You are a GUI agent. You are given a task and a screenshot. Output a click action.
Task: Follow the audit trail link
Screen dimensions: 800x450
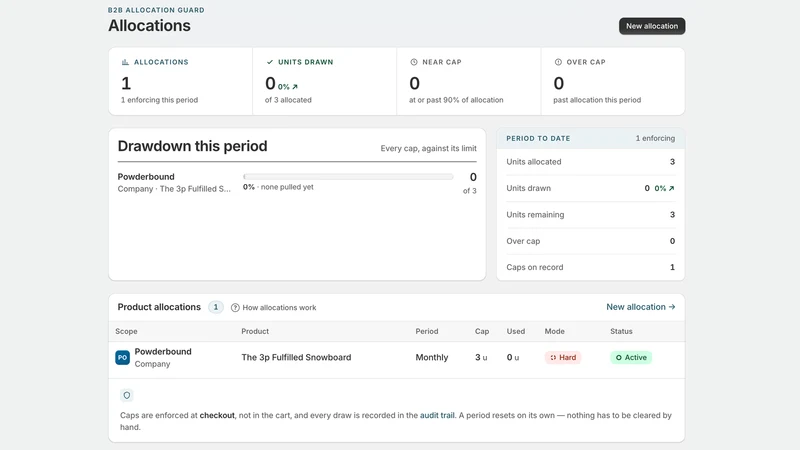point(437,415)
